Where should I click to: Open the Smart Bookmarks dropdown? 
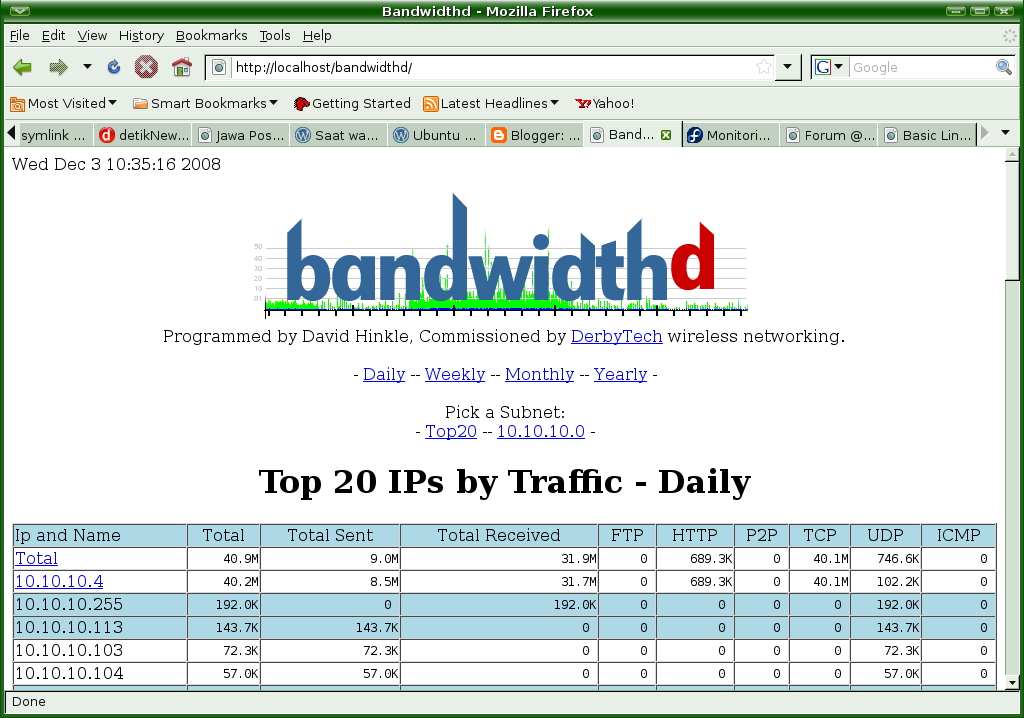click(205, 103)
